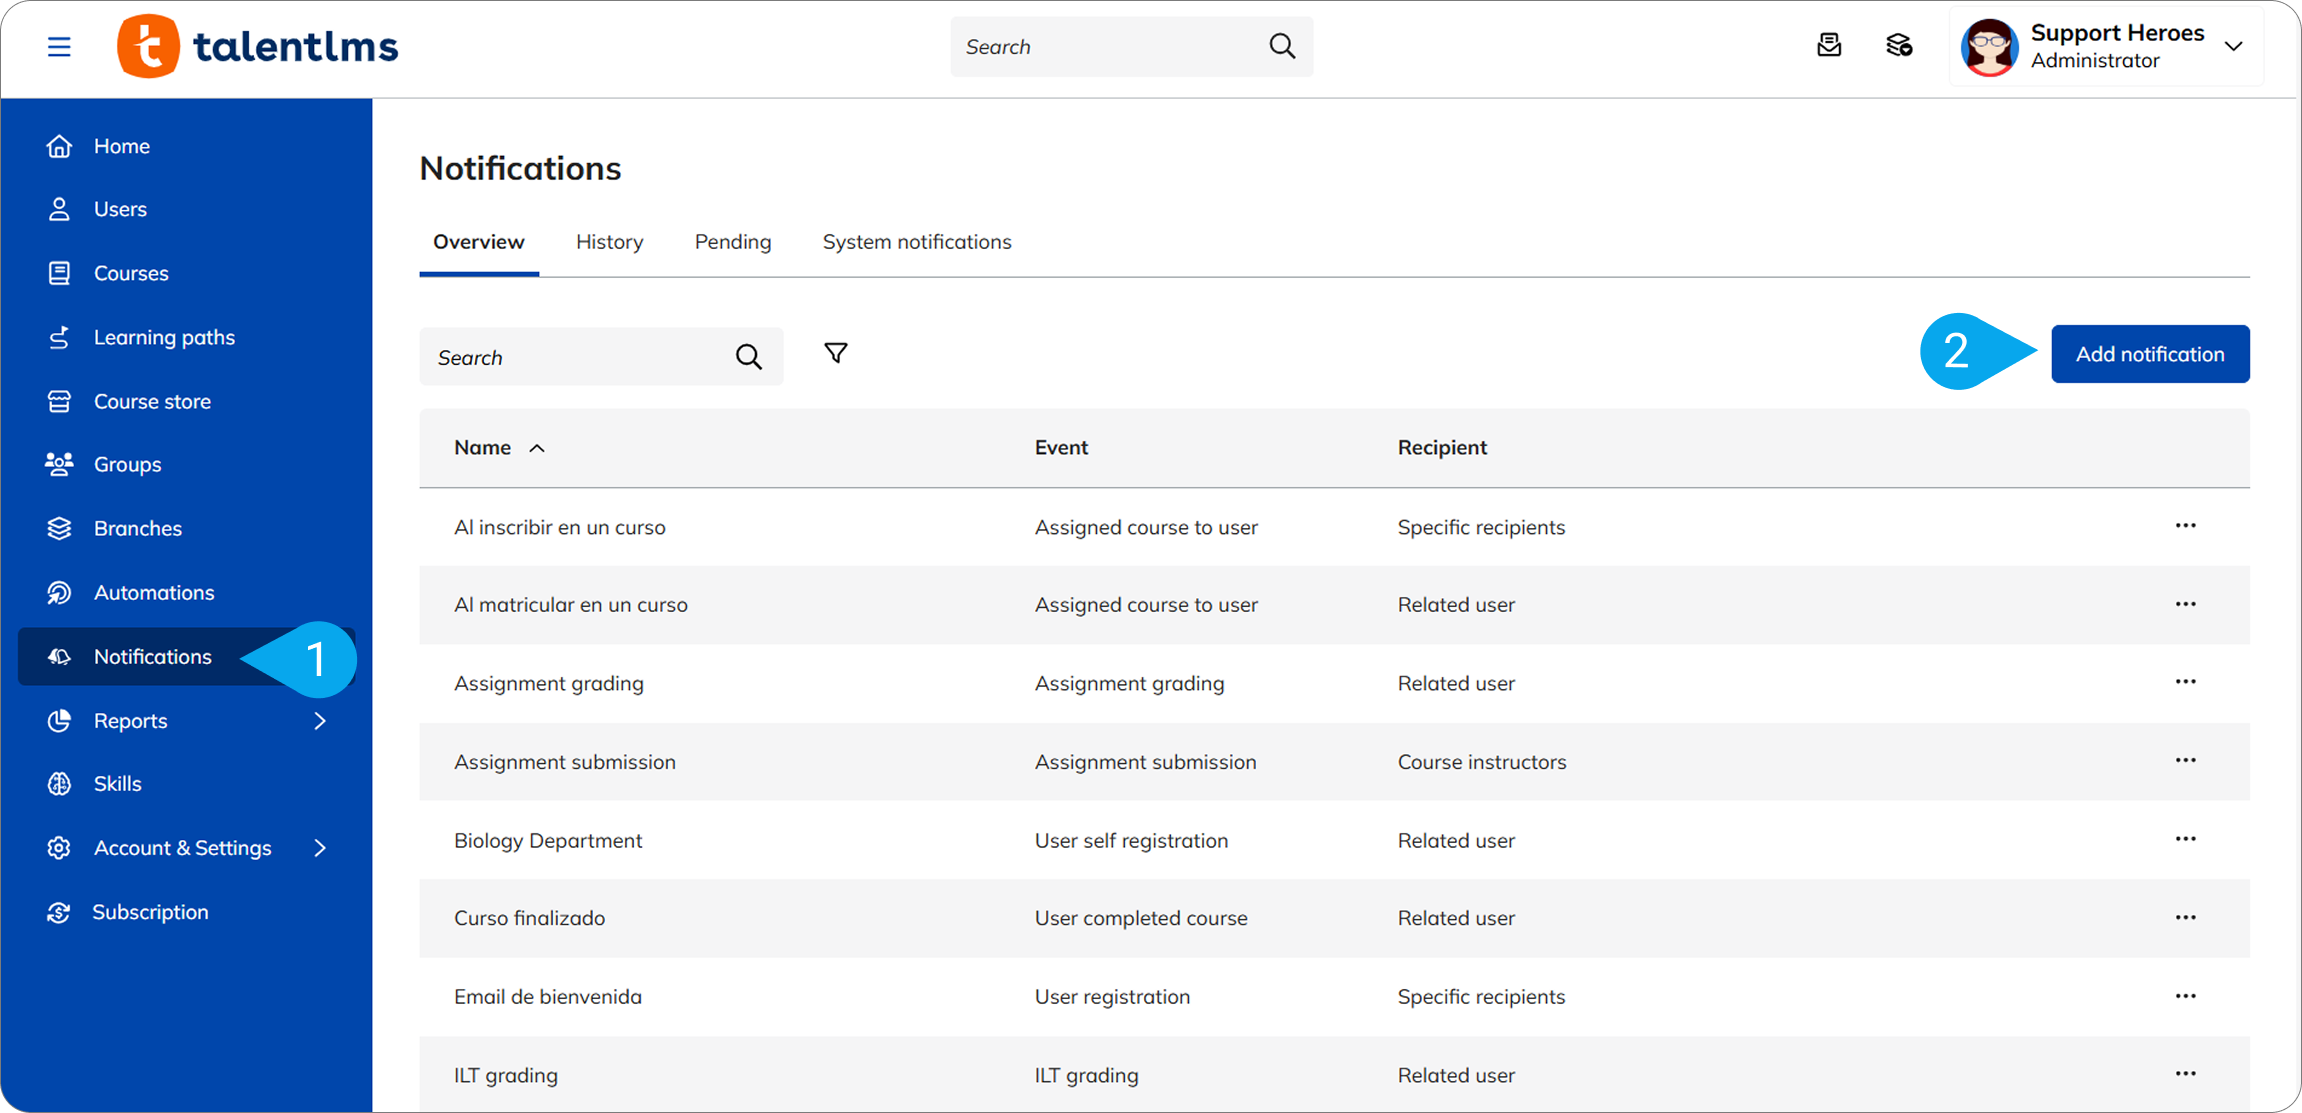The width and height of the screenshot is (2302, 1113).
Task: Open Automations from the sidebar
Action: coord(153,592)
